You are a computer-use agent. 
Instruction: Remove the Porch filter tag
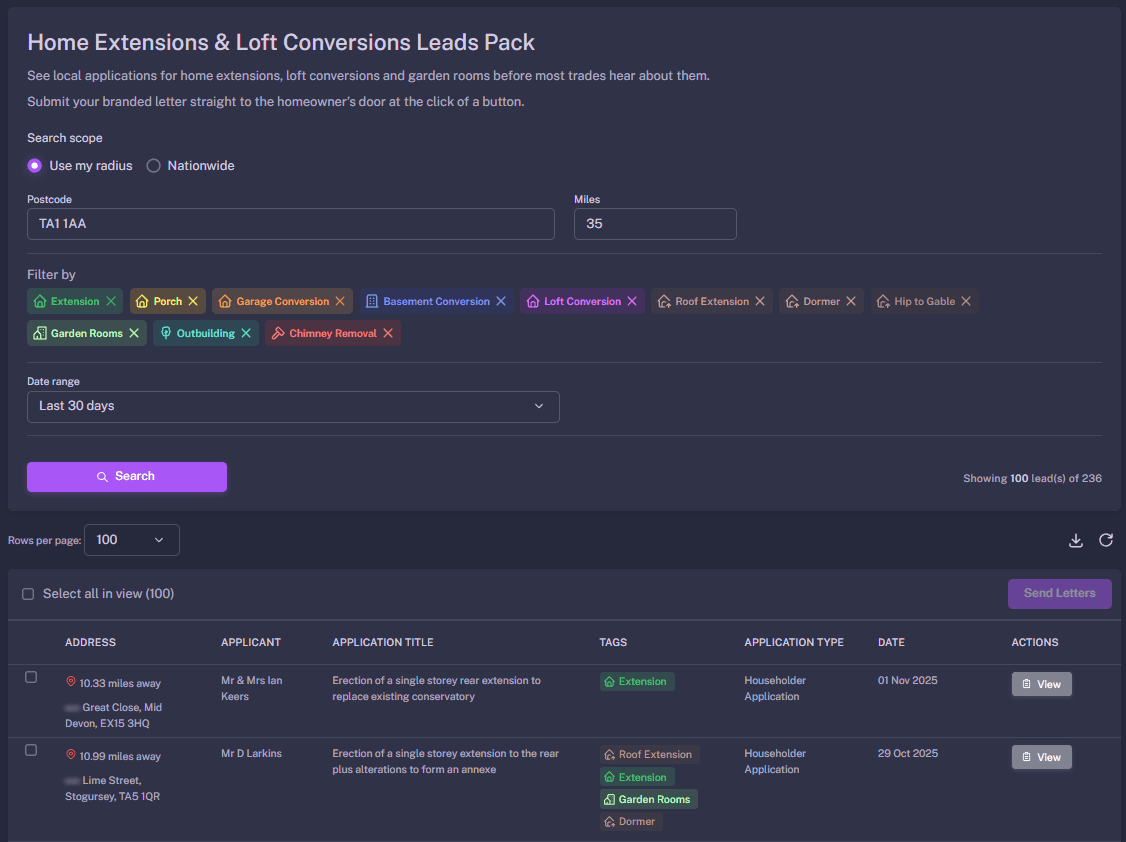click(x=192, y=300)
